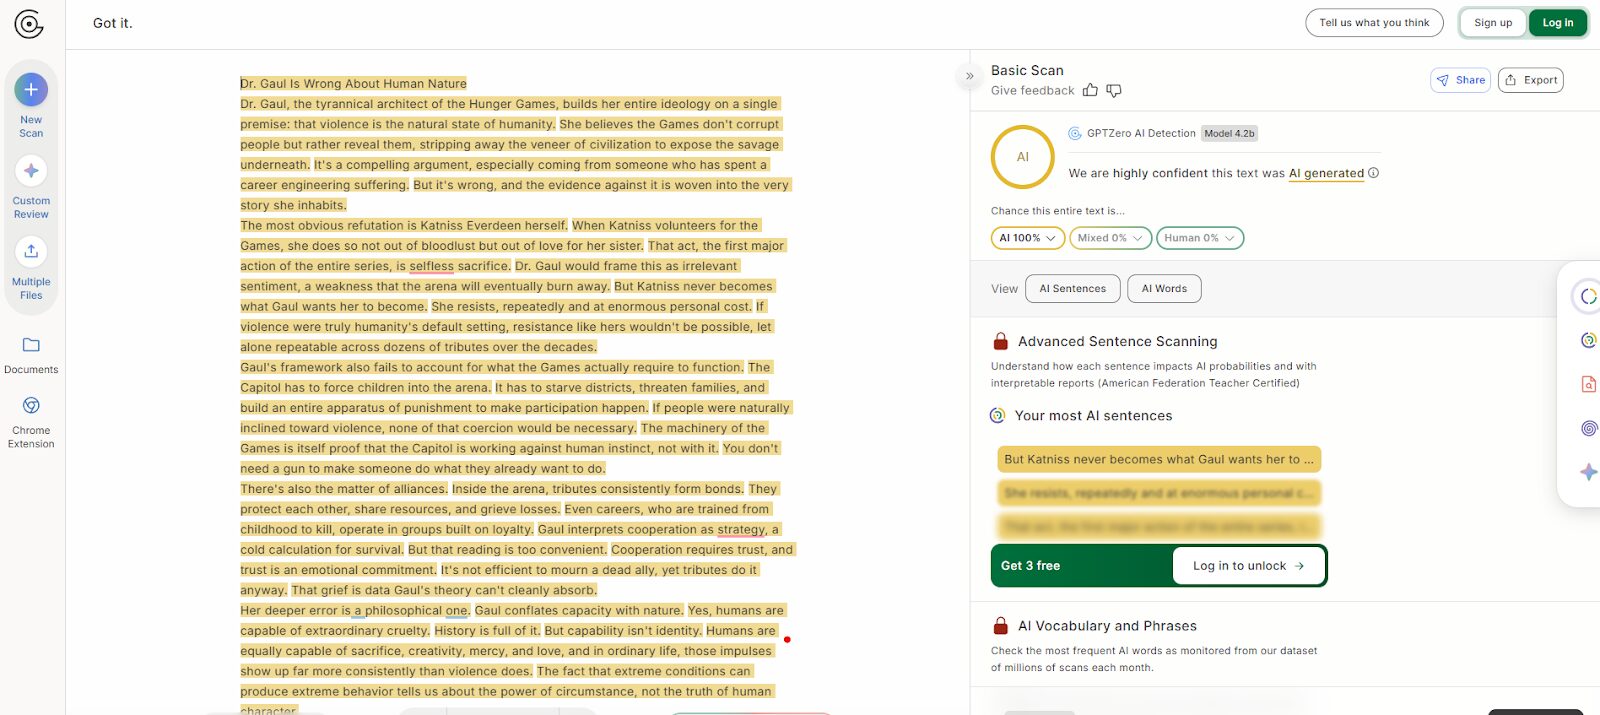Click the Export button
Screen dimensions: 1600x715
tap(1530, 80)
